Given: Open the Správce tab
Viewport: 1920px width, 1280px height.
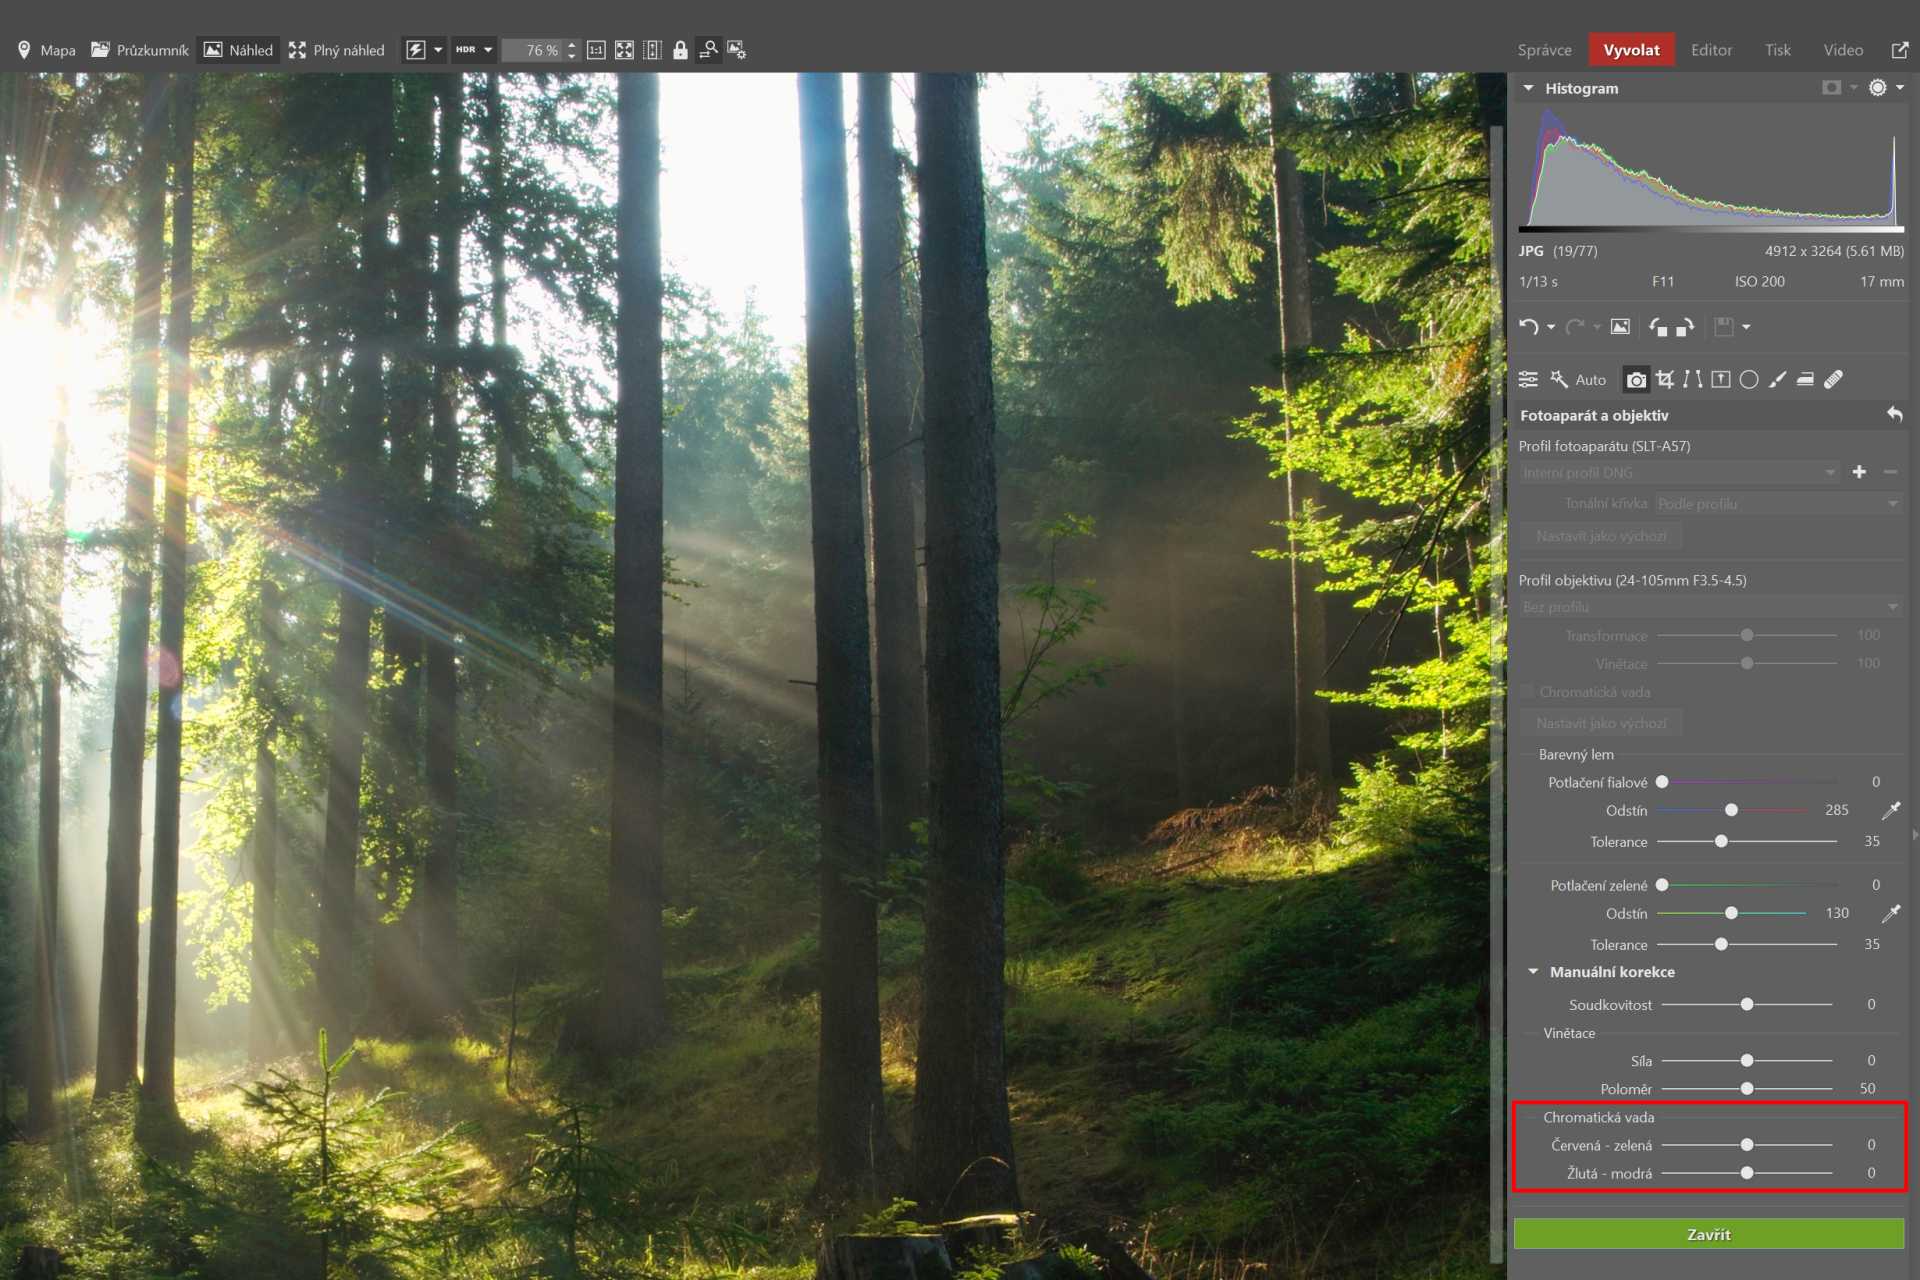Looking at the screenshot, I should click(x=1544, y=50).
